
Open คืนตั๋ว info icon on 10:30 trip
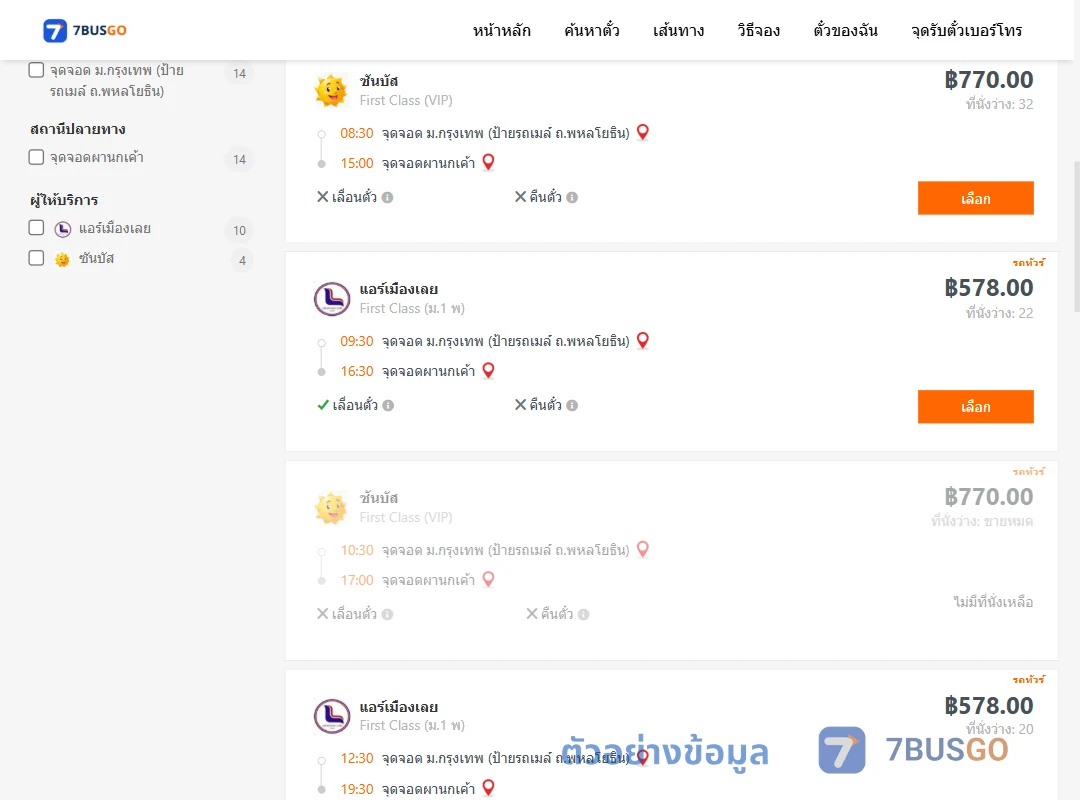pyautogui.click(x=583, y=615)
